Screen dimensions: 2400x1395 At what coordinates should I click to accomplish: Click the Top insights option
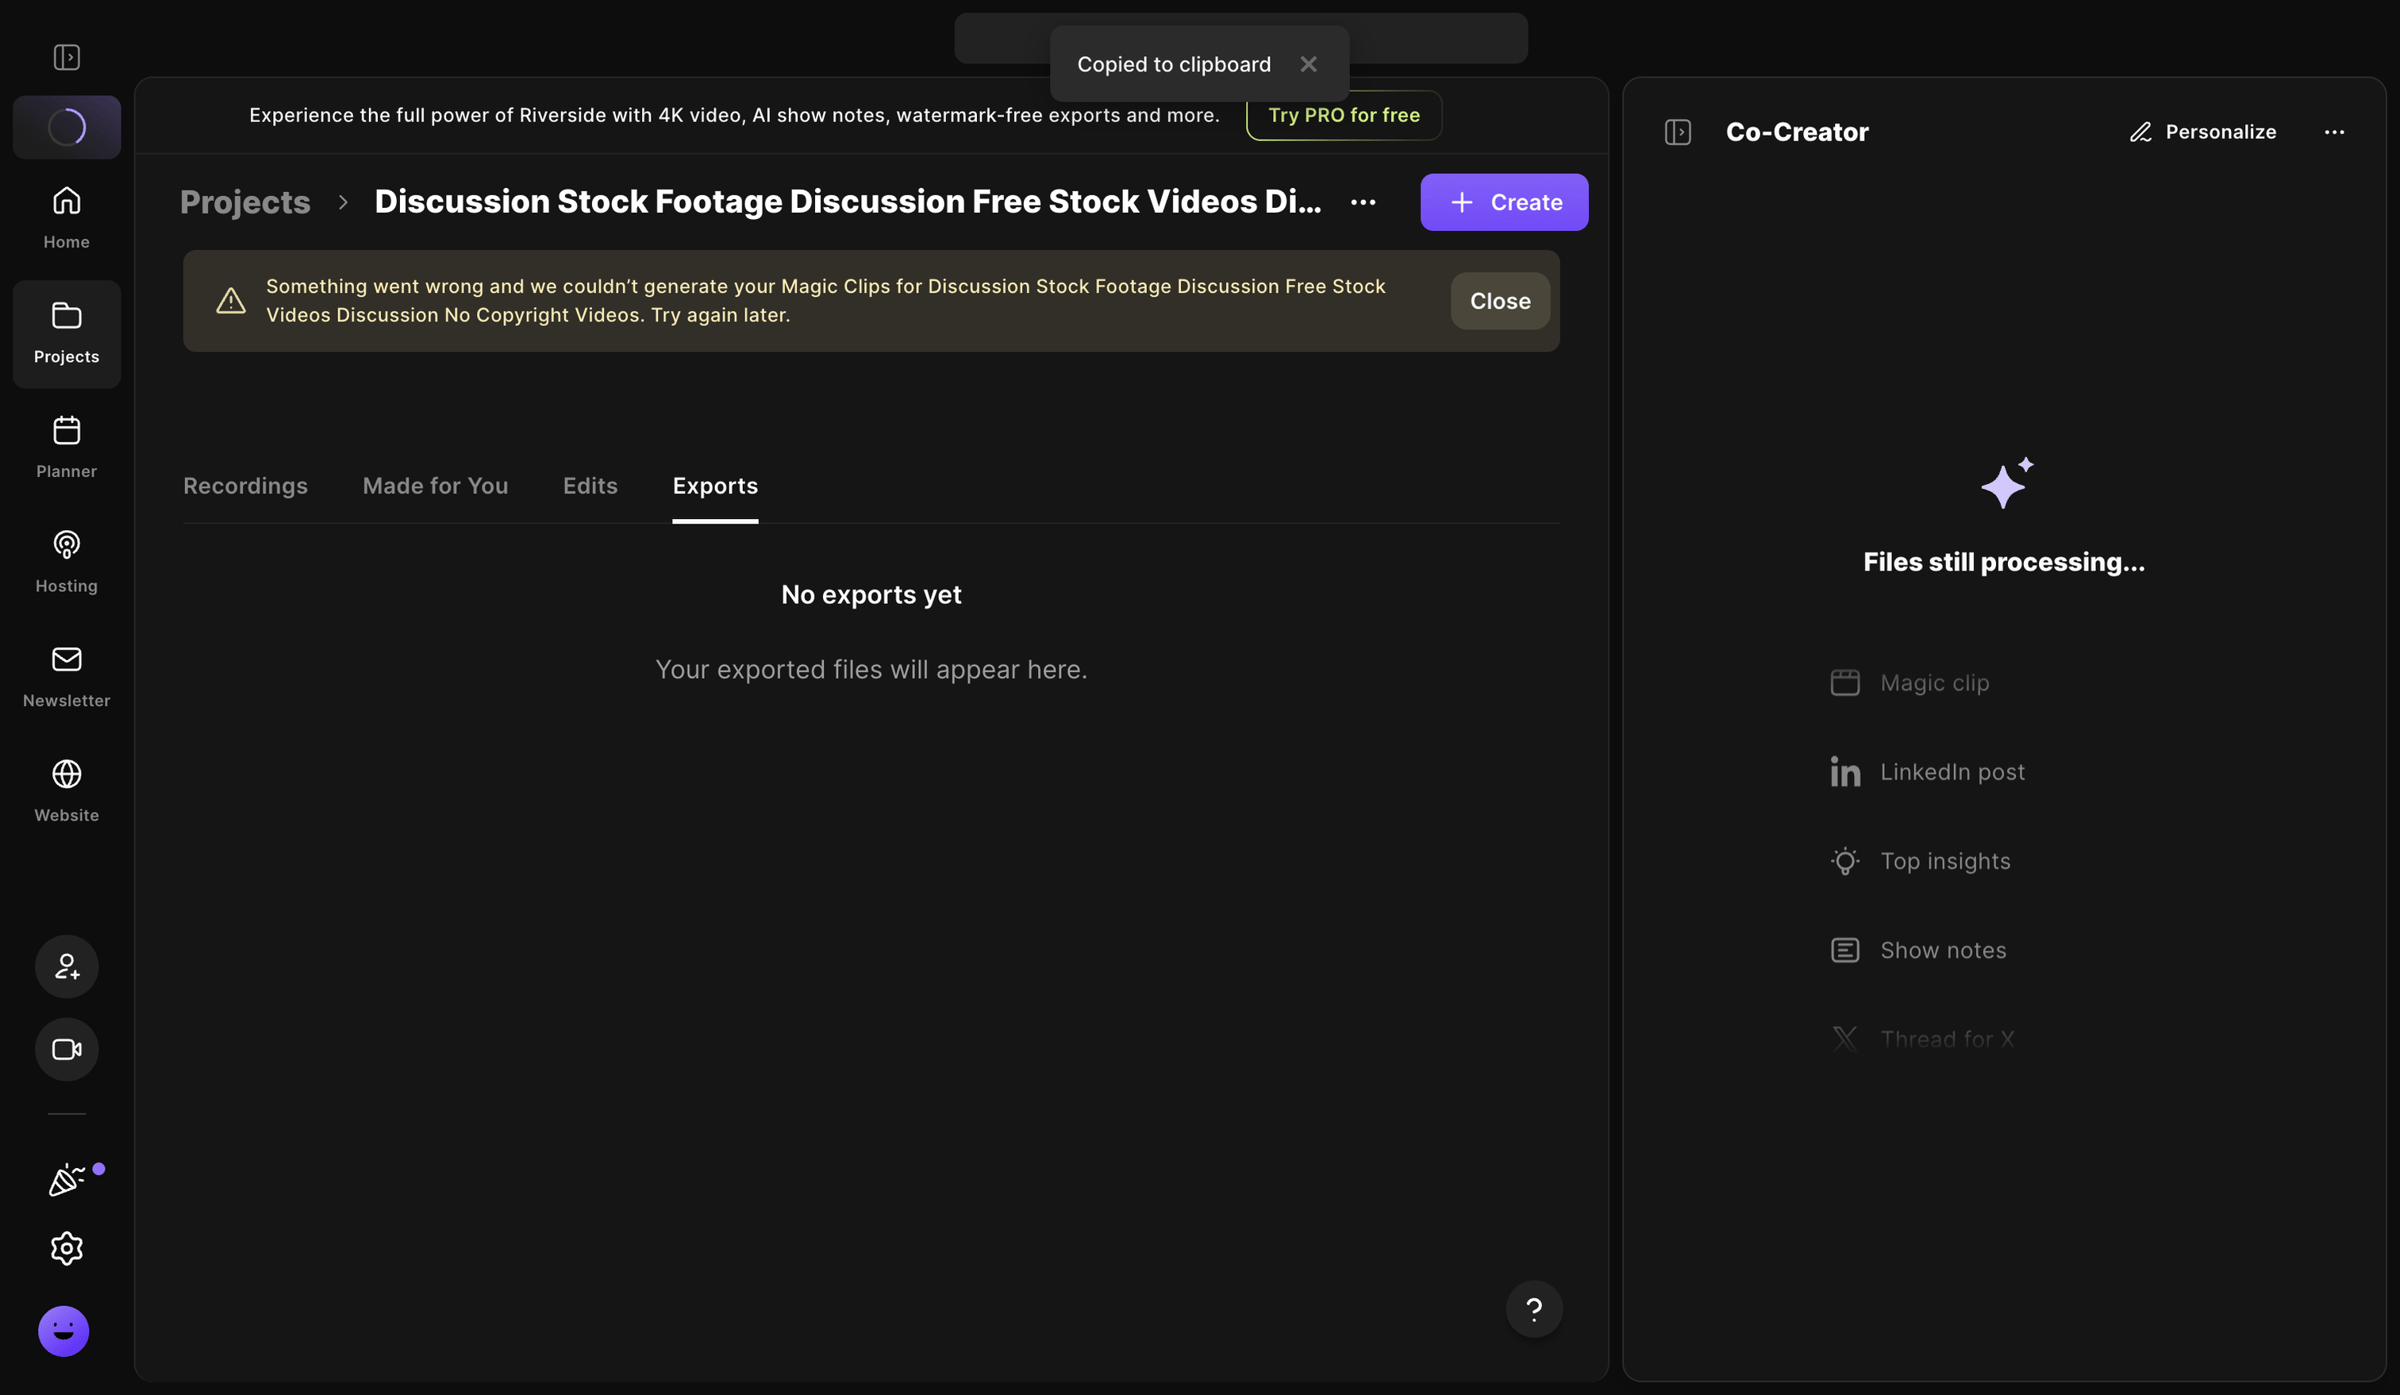[x=1920, y=861]
